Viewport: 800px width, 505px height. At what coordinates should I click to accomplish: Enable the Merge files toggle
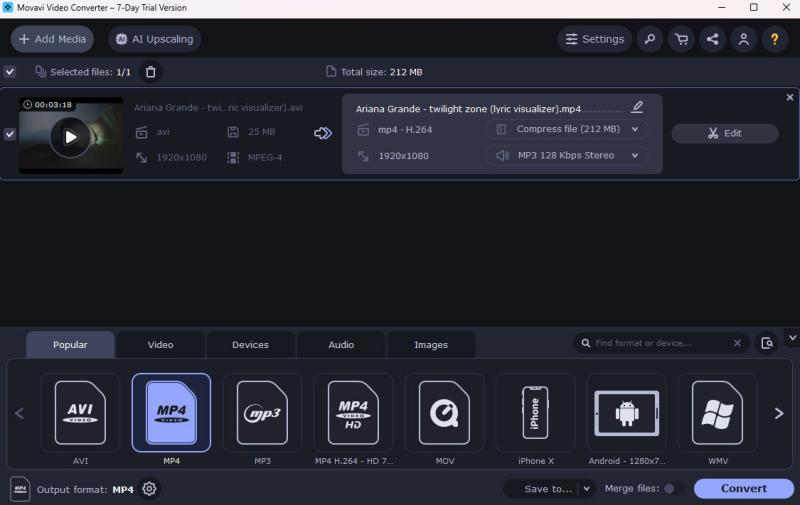tap(674, 489)
